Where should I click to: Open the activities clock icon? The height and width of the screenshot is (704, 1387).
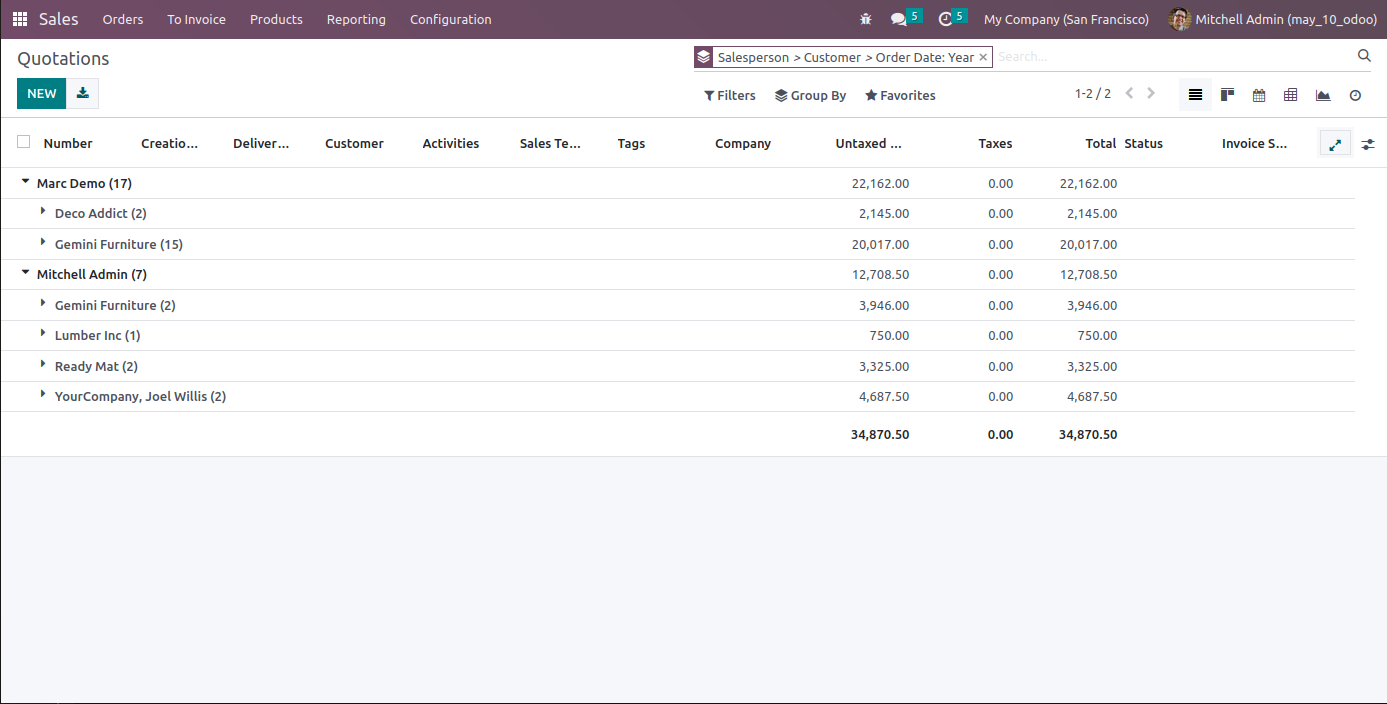[945, 19]
